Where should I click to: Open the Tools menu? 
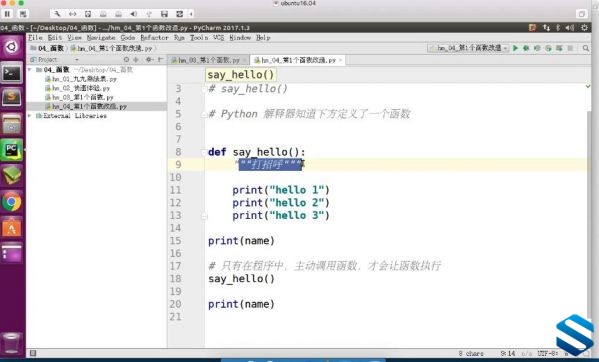pos(199,37)
